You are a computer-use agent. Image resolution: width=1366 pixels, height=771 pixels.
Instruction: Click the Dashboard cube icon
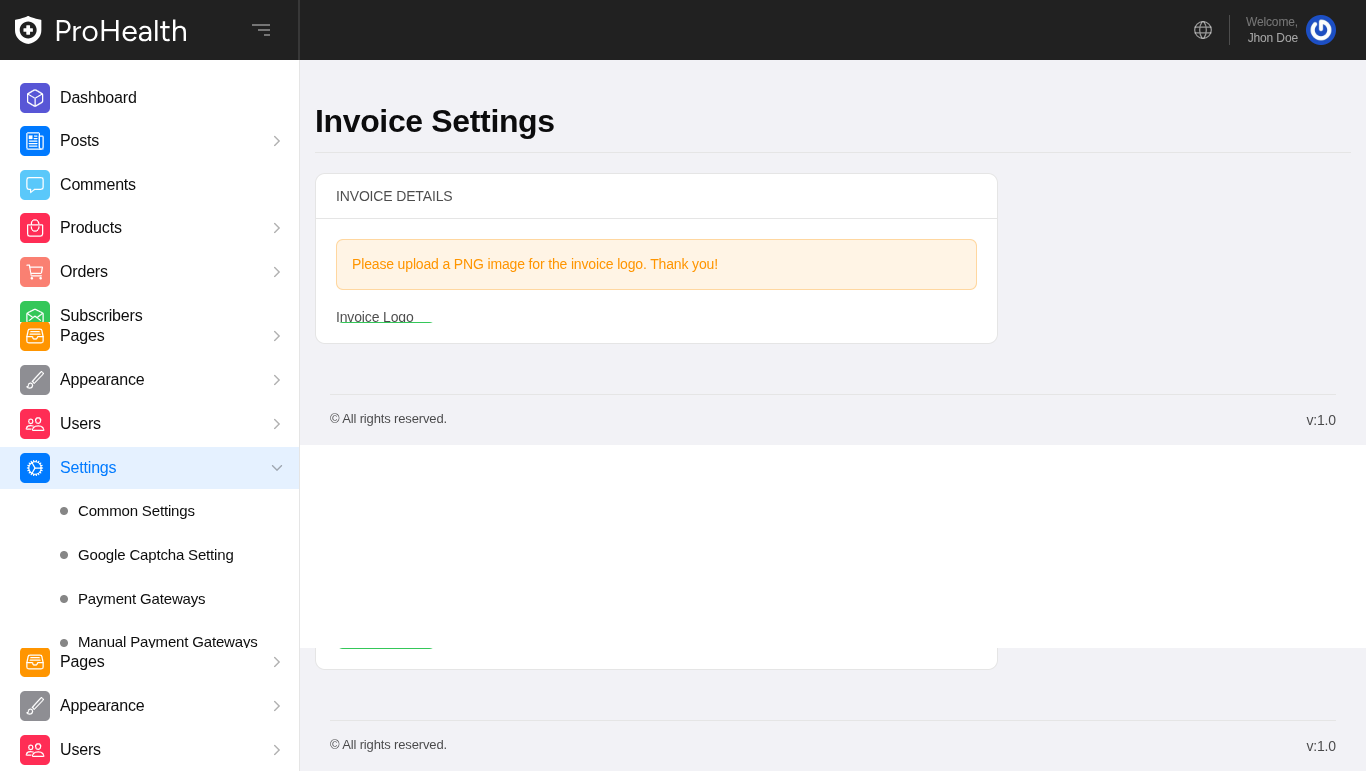coord(35,98)
